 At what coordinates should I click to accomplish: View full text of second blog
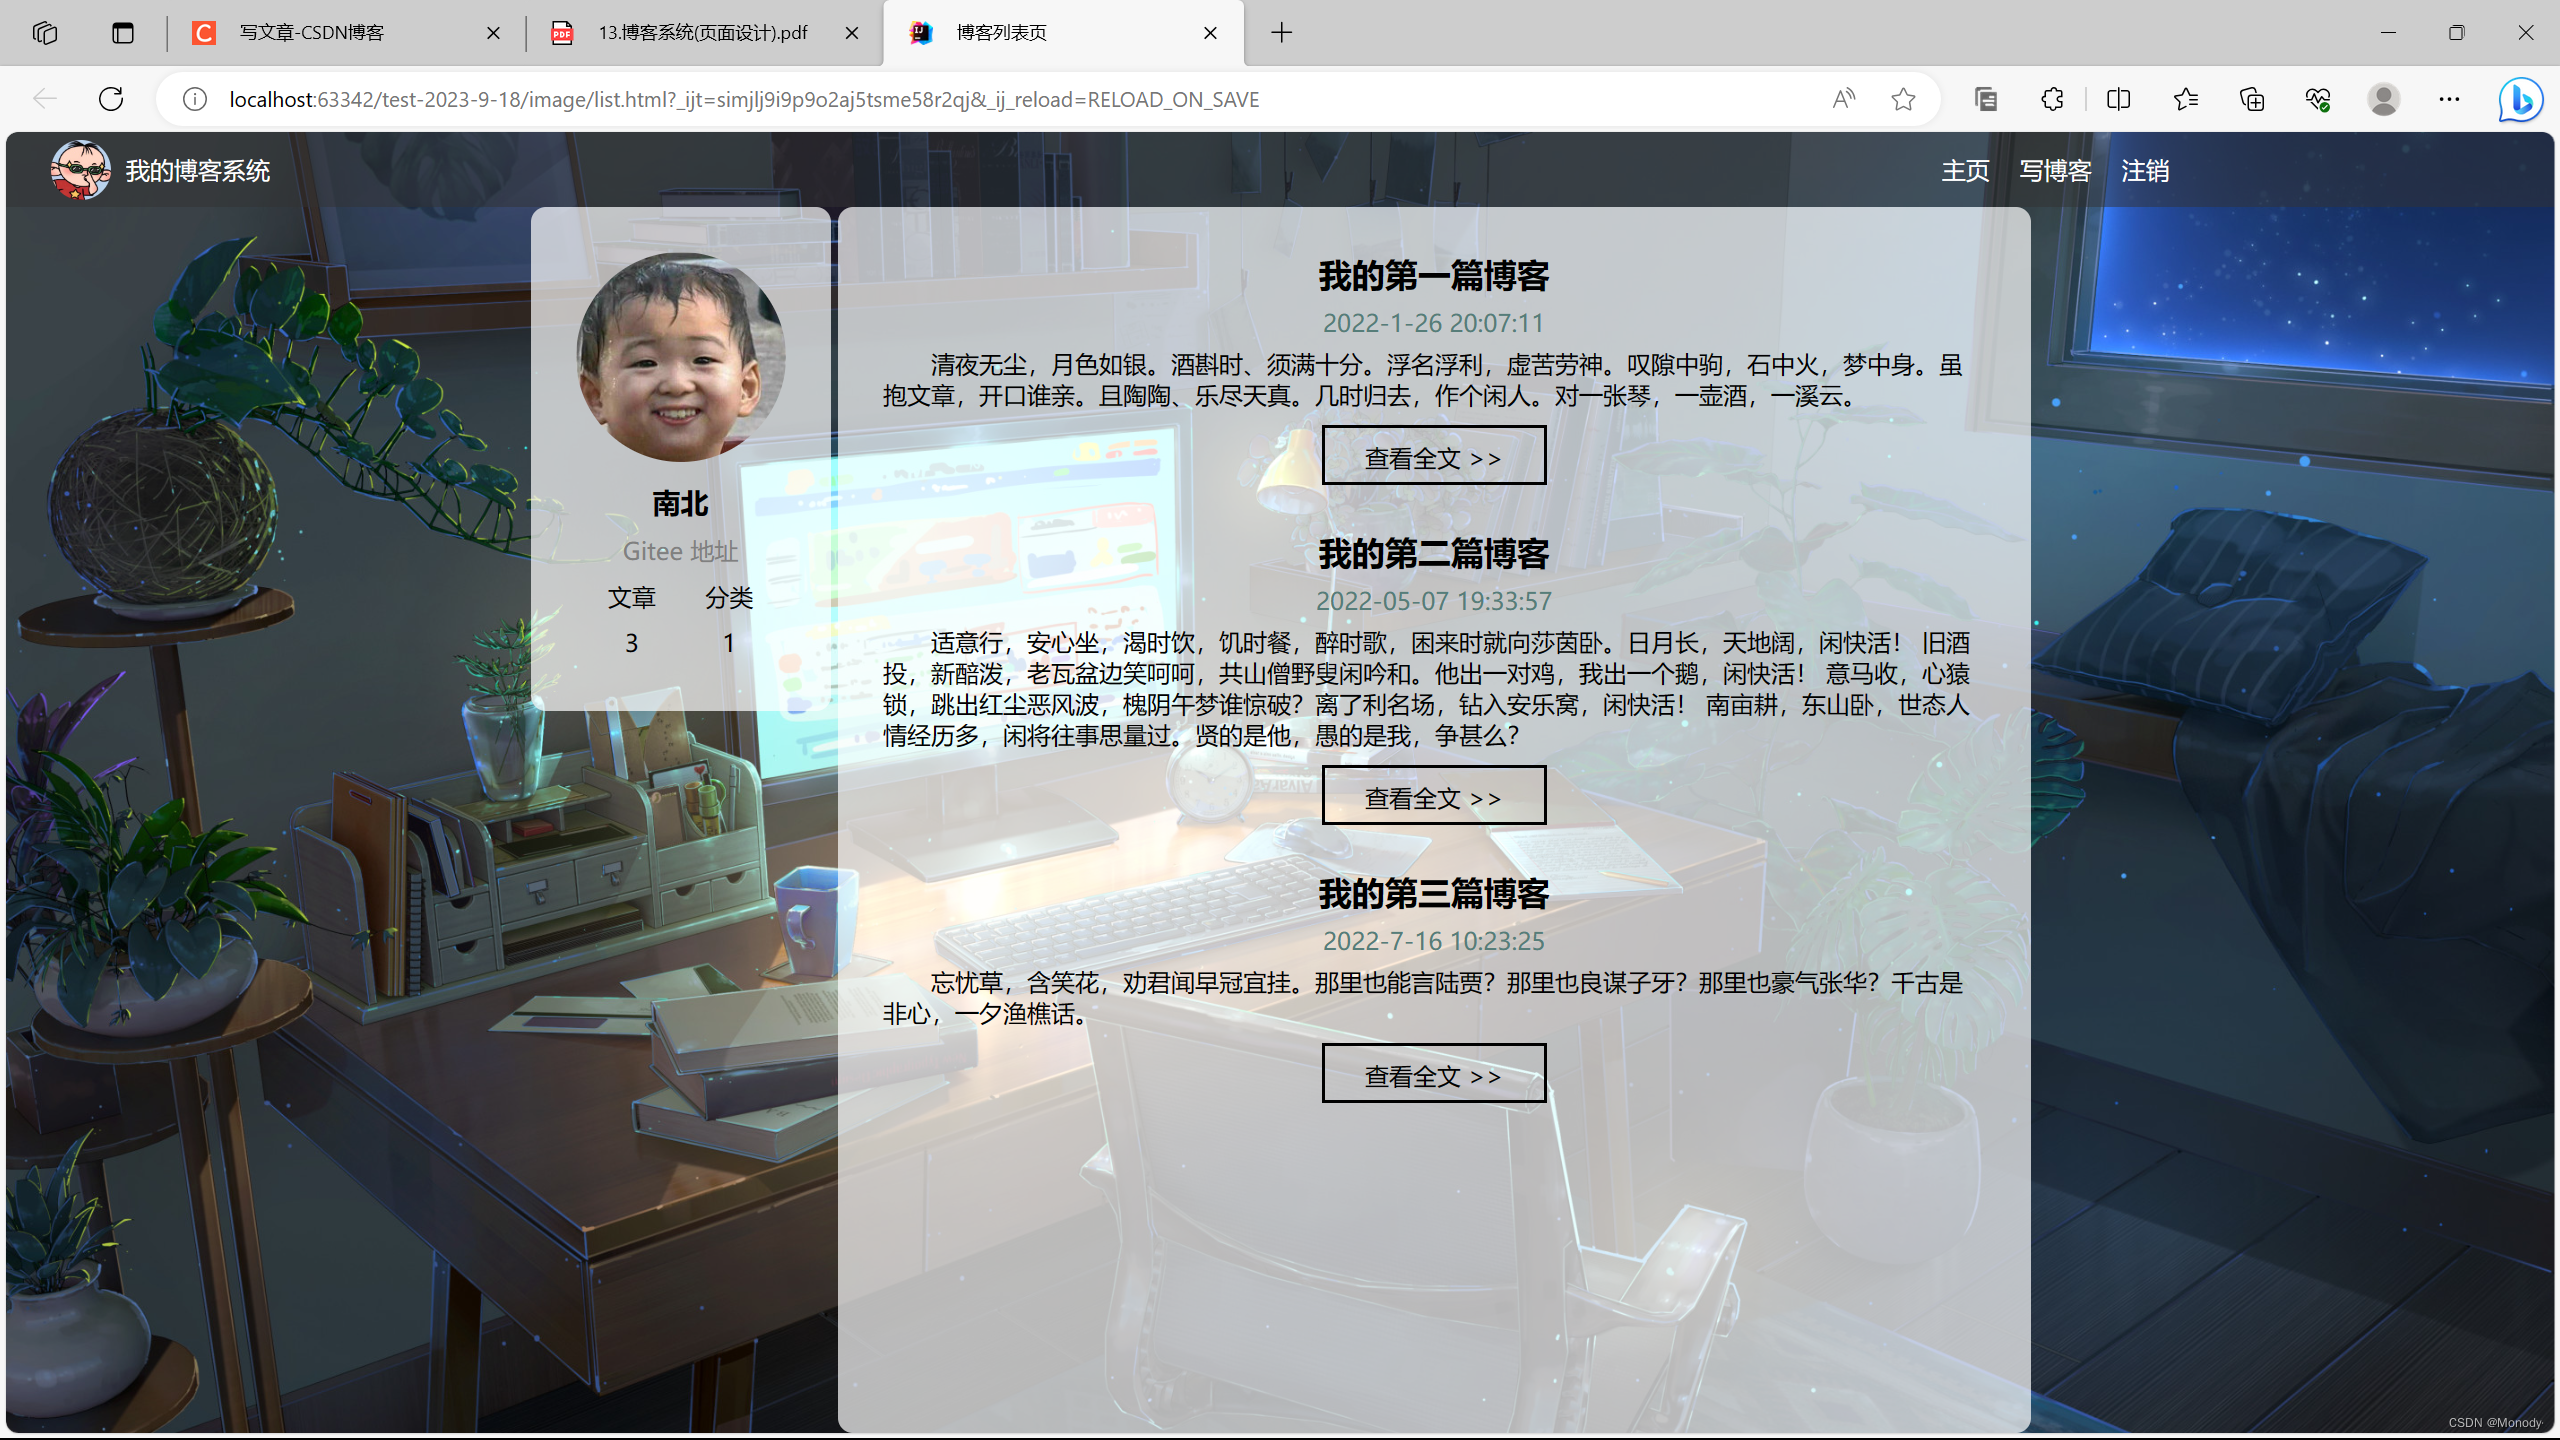pos(1434,796)
